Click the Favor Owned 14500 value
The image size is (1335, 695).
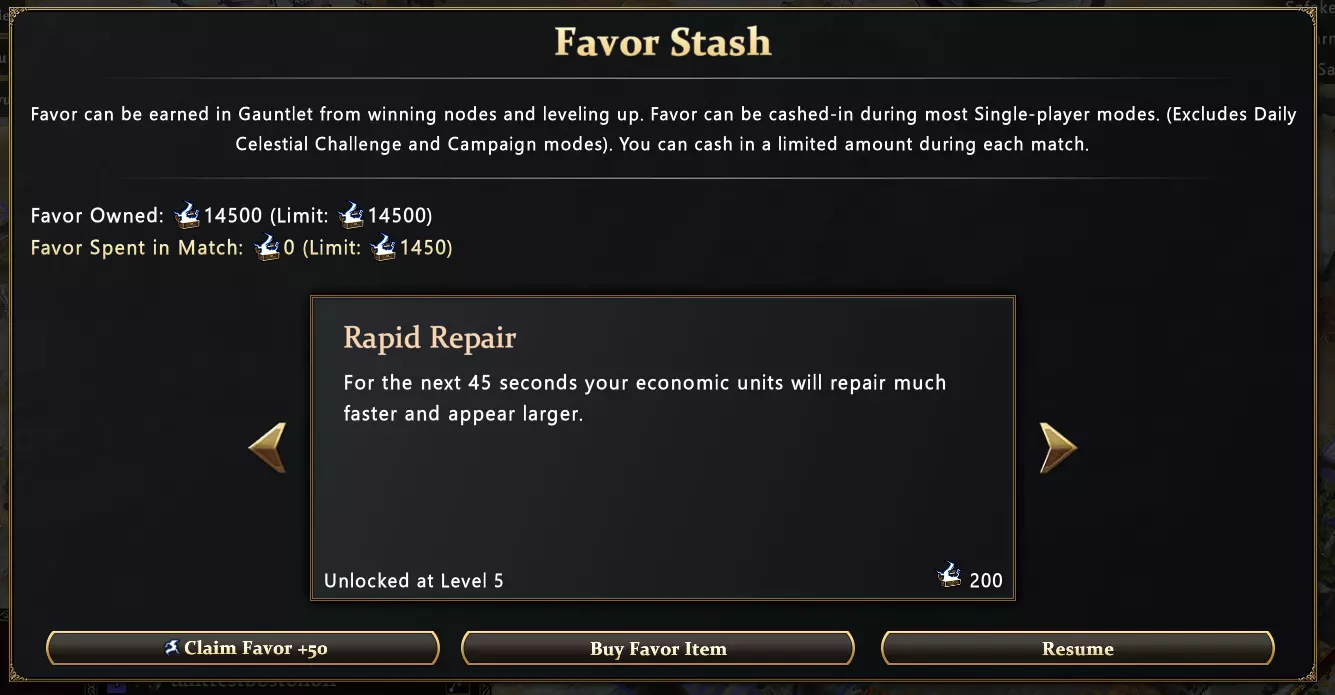[x=233, y=215]
